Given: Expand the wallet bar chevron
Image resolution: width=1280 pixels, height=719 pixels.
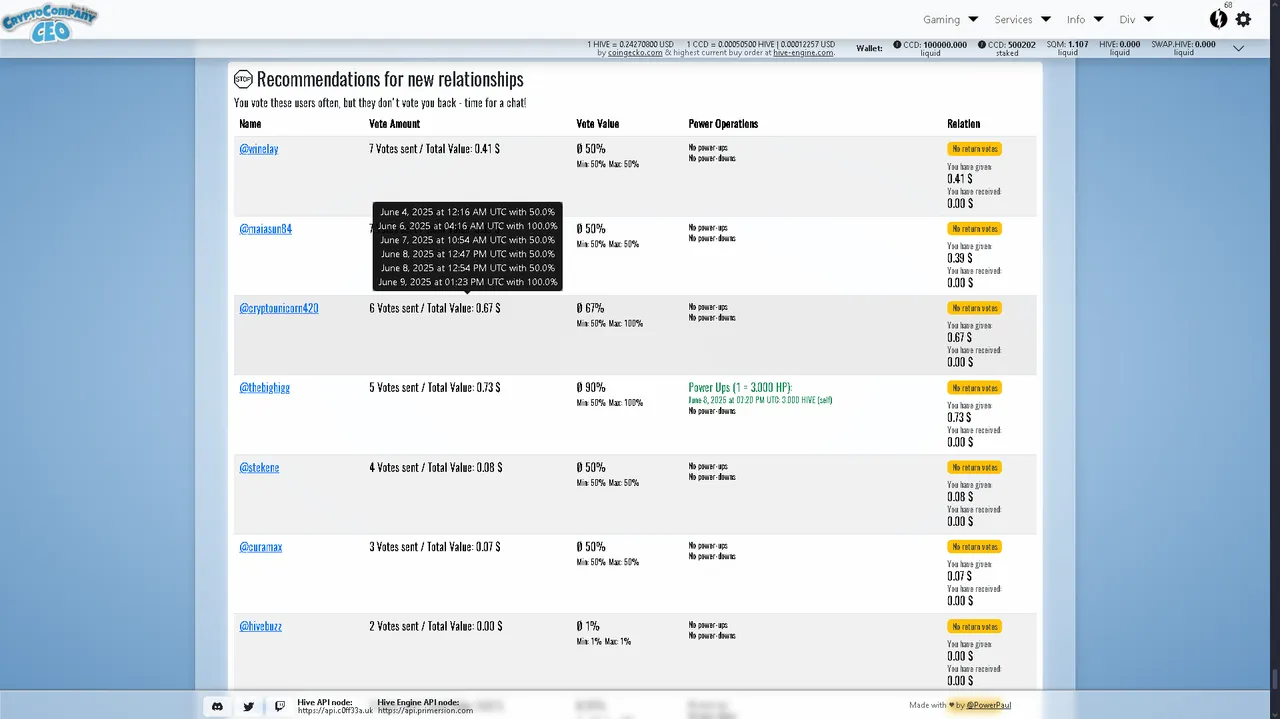Looking at the screenshot, I should (x=1238, y=48).
